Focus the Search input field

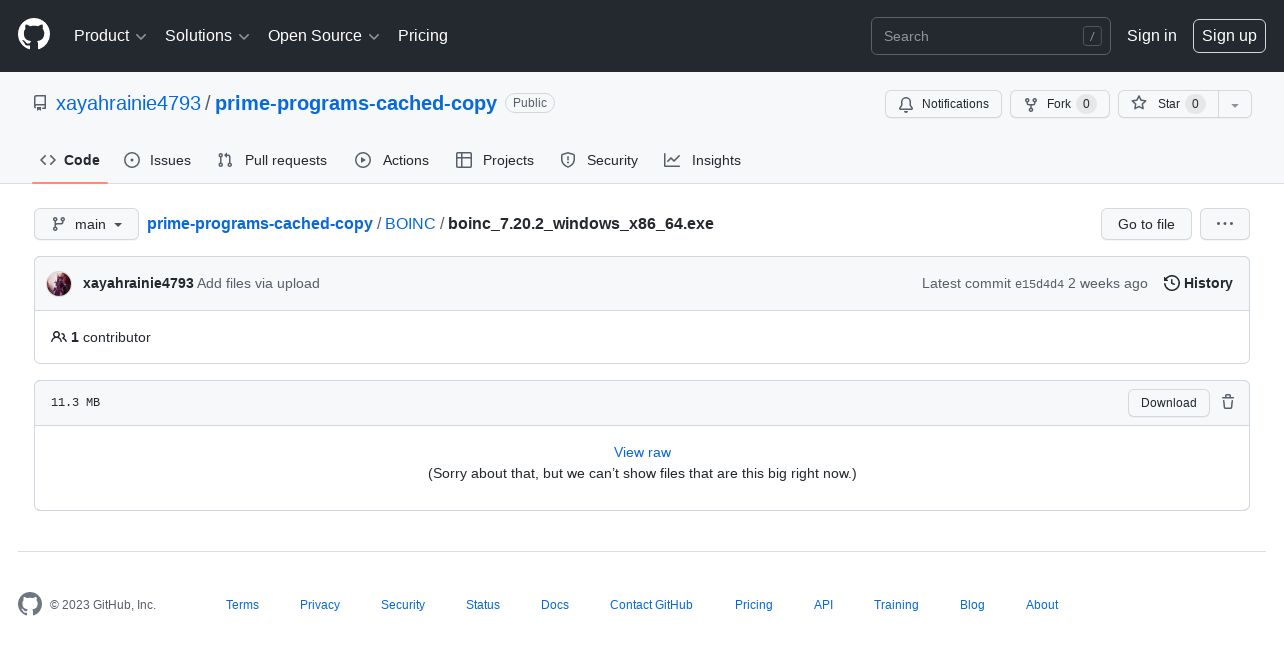click(x=990, y=36)
